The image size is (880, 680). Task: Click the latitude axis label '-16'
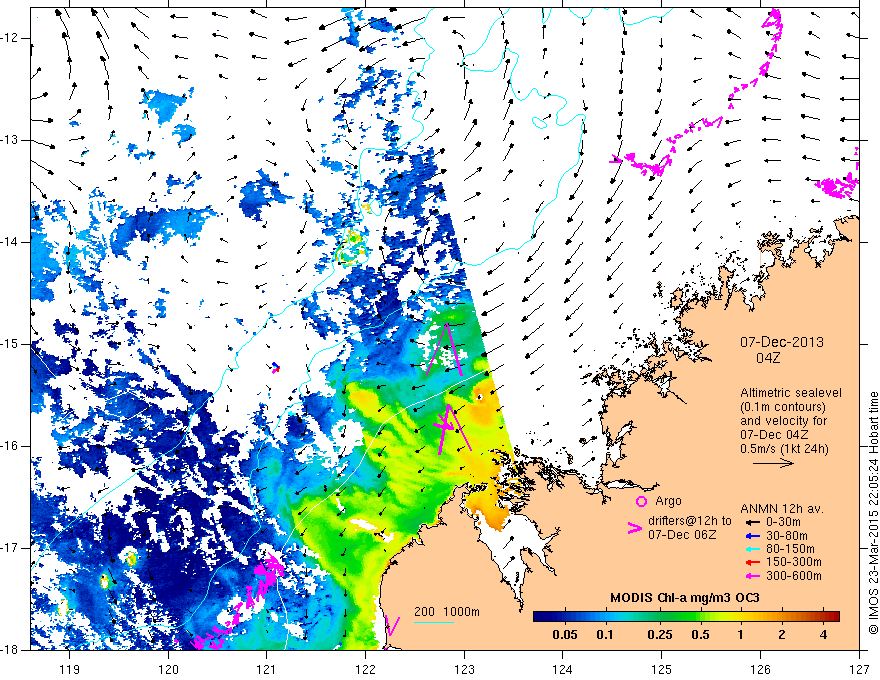(11, 446)
